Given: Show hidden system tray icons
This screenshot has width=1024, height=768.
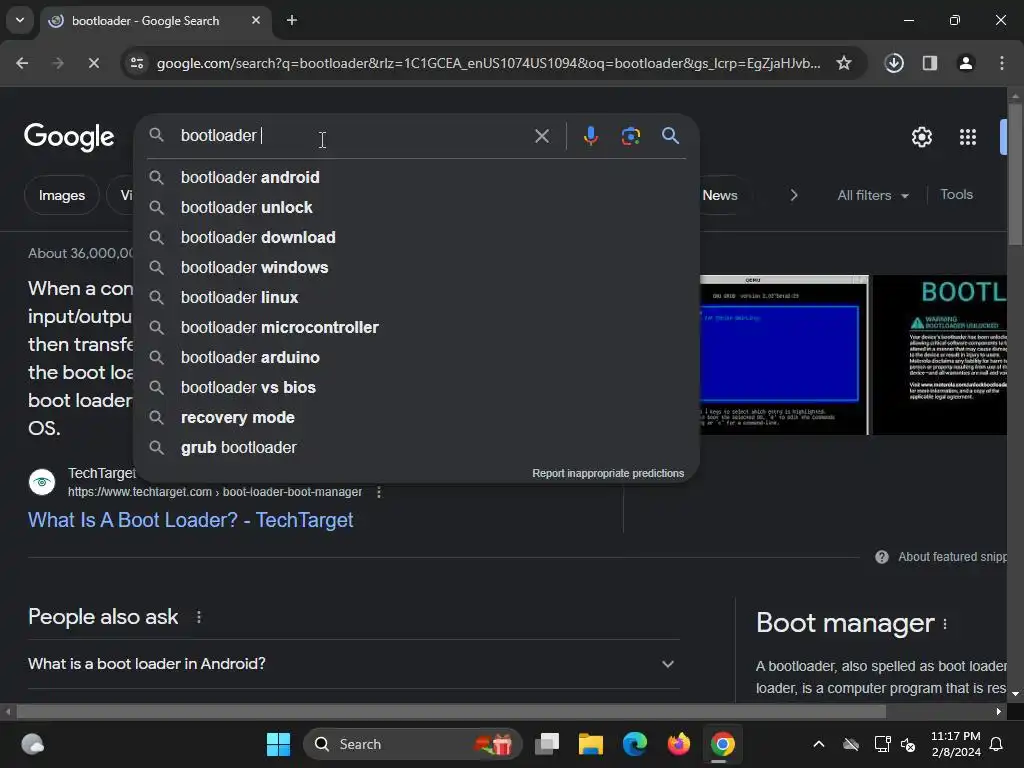Looking at the screenshot, I should tap(818, 744).
